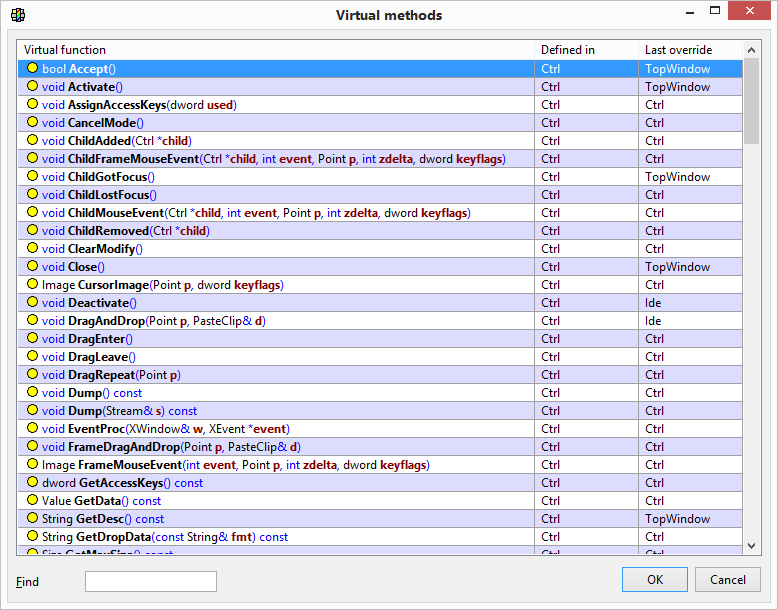Click the yellow icon next to CancelMode()
Screen dimensions: 778x610
click(32, 123)
